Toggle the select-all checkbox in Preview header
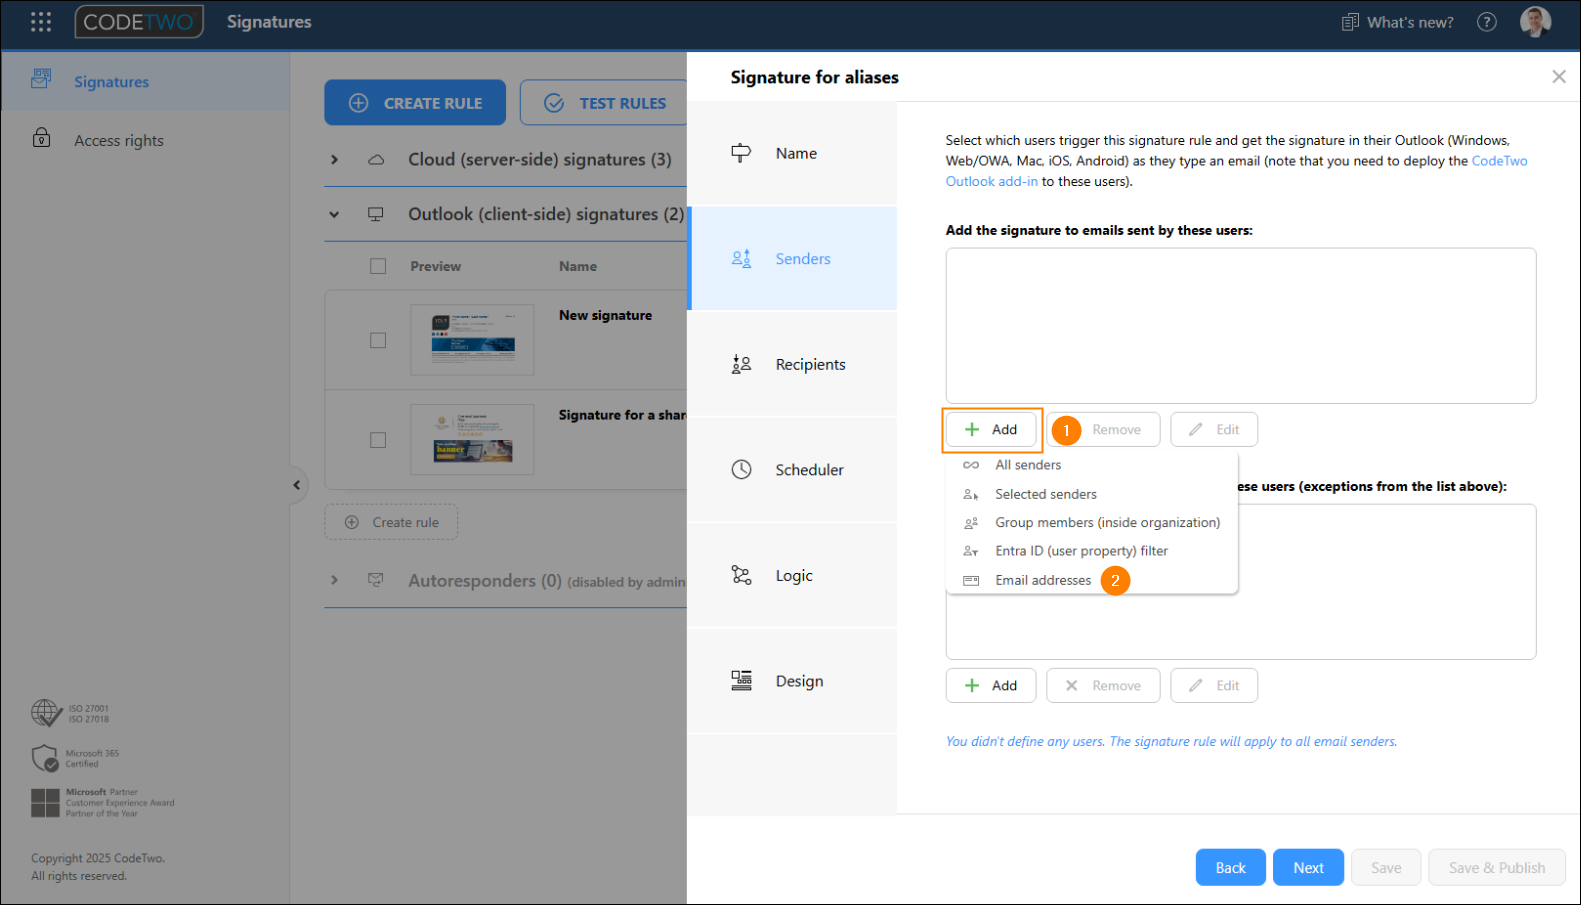The height and width of the screenshot is (905, 1581). coord(378,266)
